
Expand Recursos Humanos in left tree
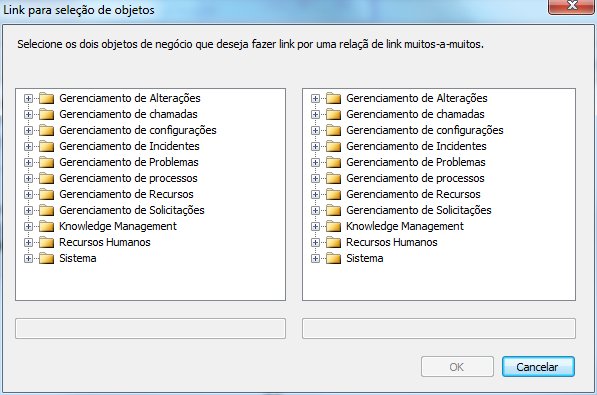(28, 242)
